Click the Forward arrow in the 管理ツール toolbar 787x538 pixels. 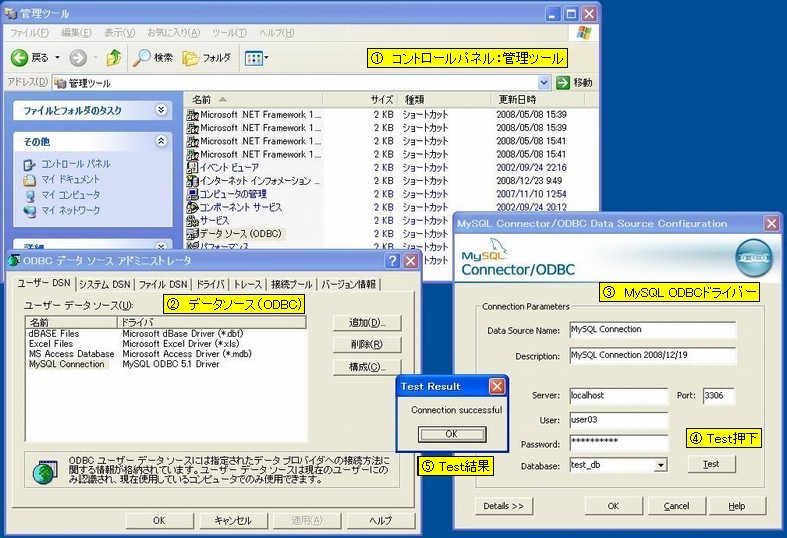pos(78,58)
